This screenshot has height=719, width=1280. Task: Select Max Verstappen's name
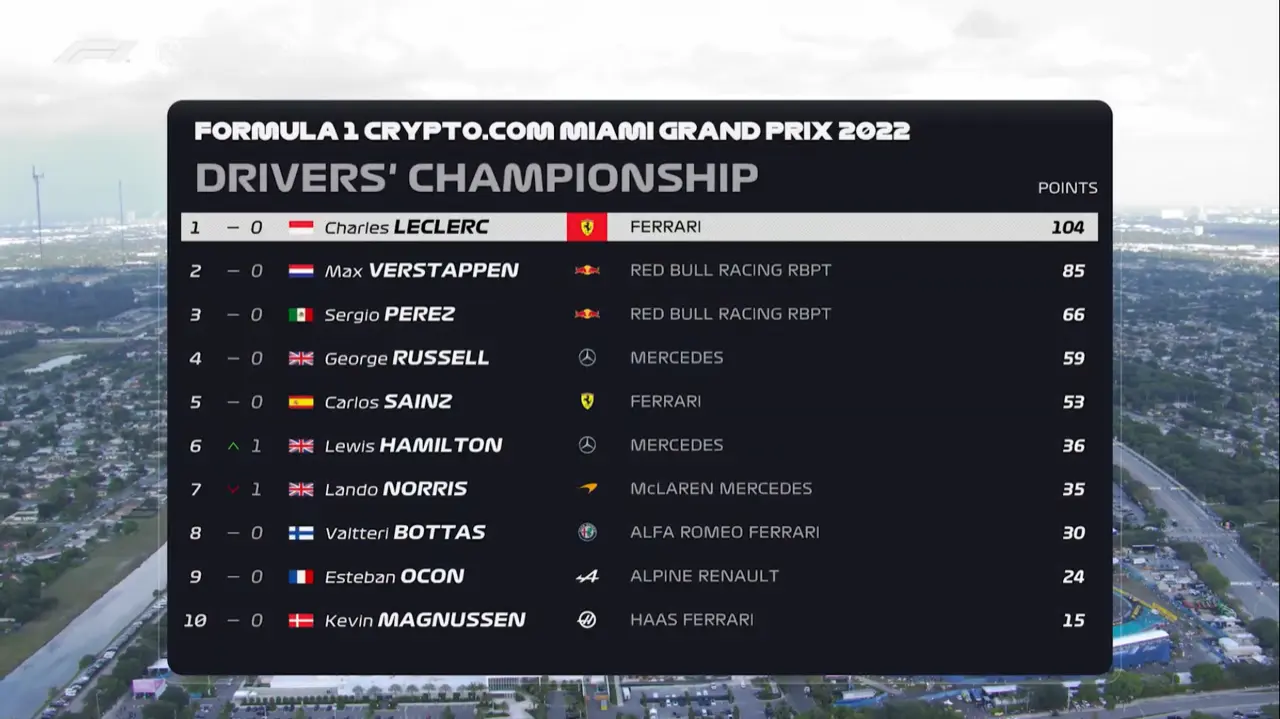[421, 270]
